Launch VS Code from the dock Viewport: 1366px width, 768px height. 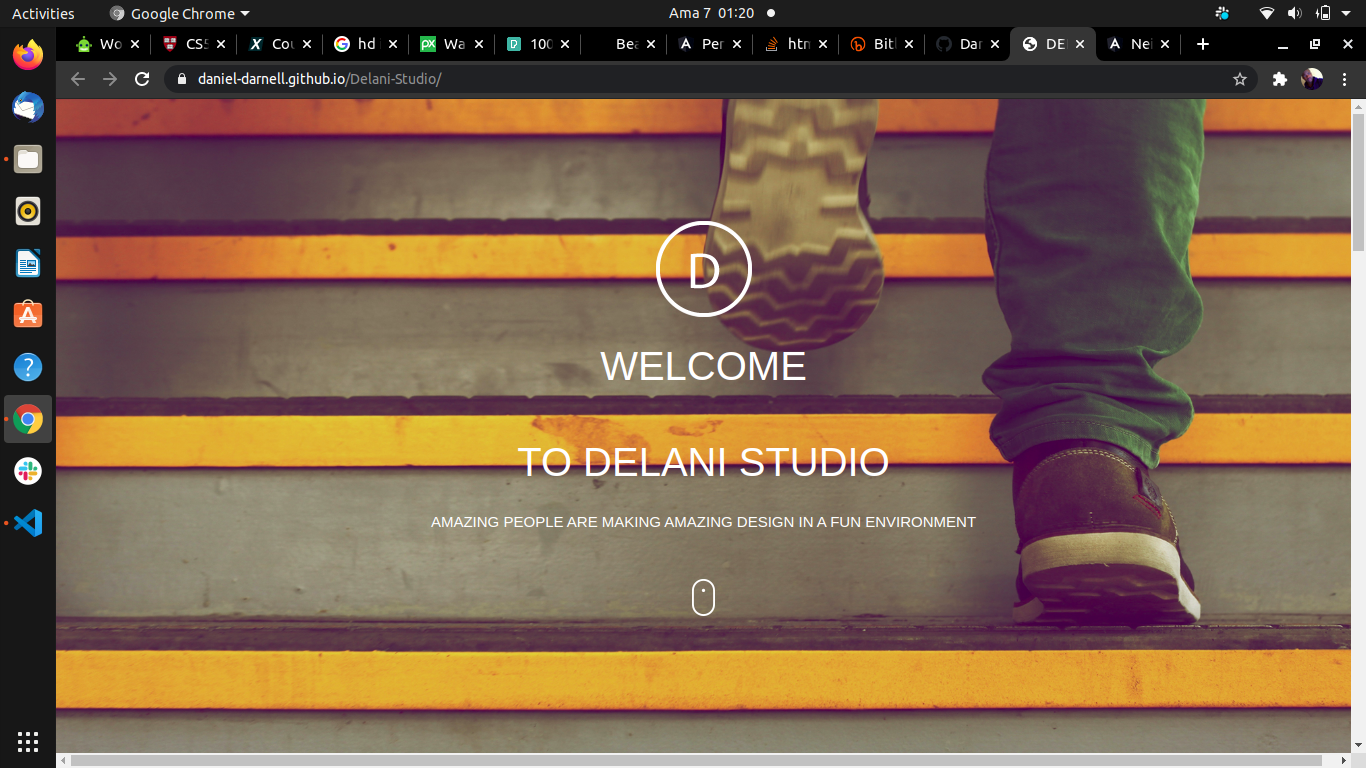click(x=27, y=523)
